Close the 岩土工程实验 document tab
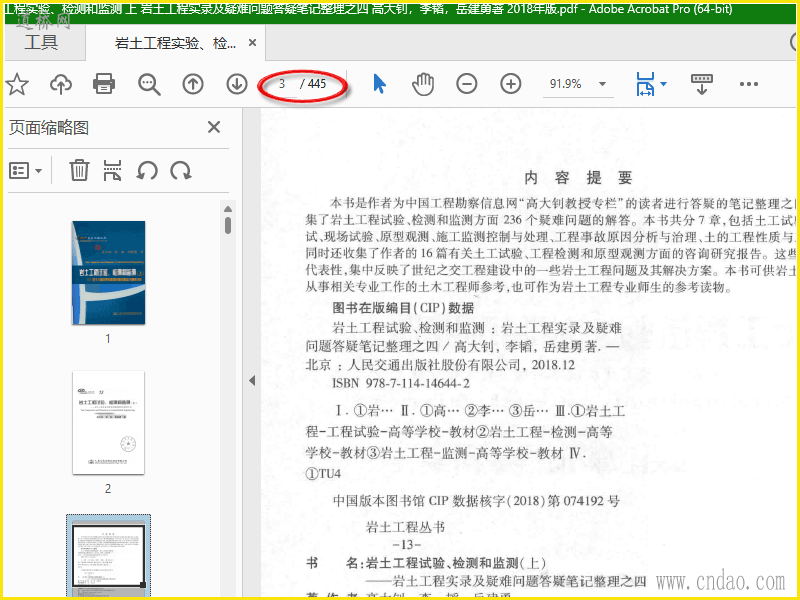The height and width of the screenshot is (600, 800). tap(252, 43)
